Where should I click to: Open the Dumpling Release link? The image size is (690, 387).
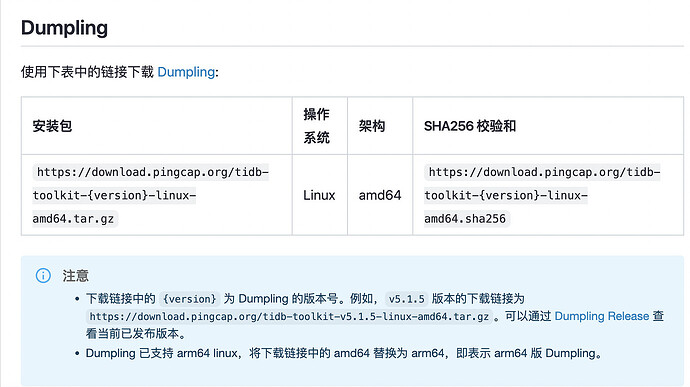click(602, 316)
